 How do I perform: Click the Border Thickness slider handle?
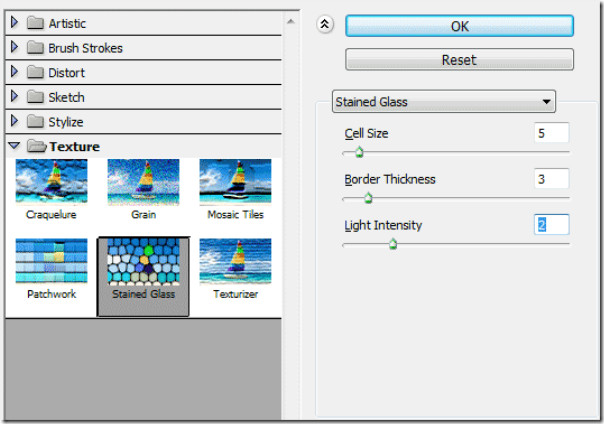pyautogui.click(x=368, y=198)
